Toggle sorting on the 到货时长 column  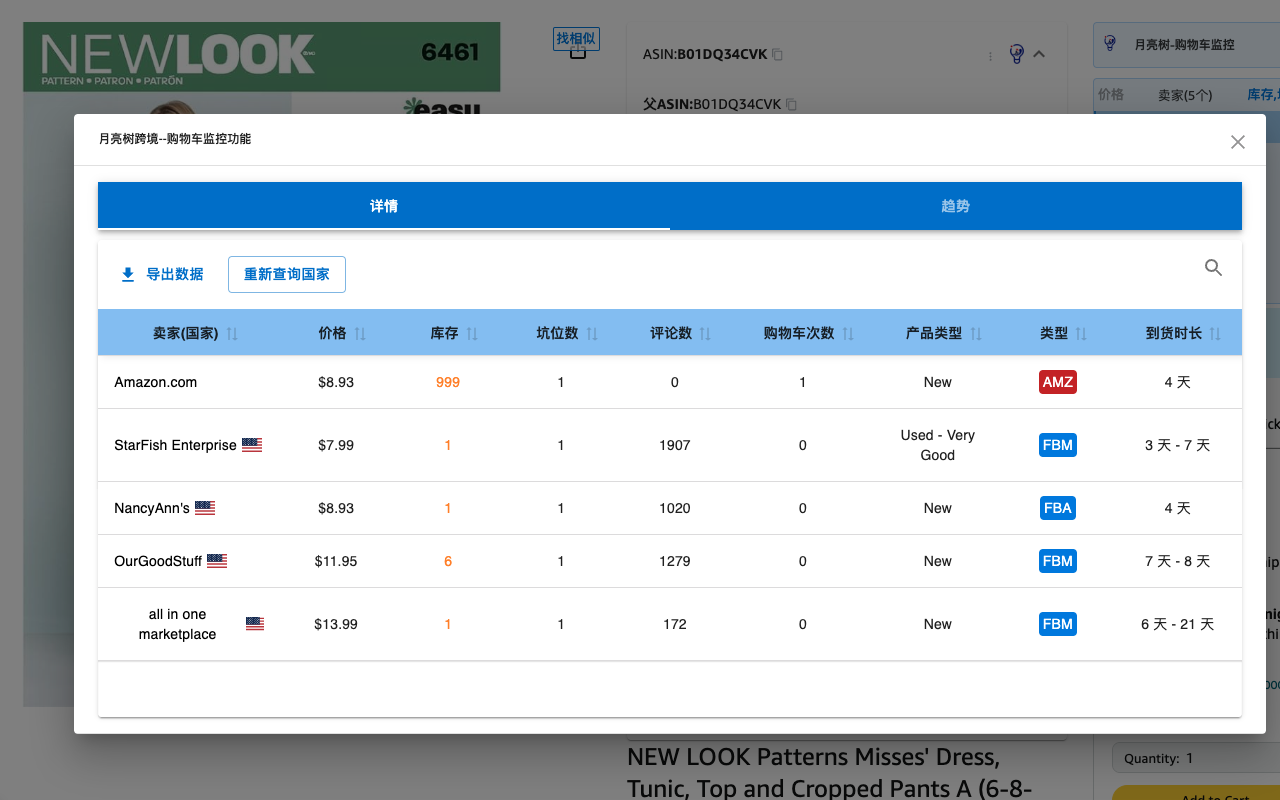pyautogui.click(x=1216, y=333)
